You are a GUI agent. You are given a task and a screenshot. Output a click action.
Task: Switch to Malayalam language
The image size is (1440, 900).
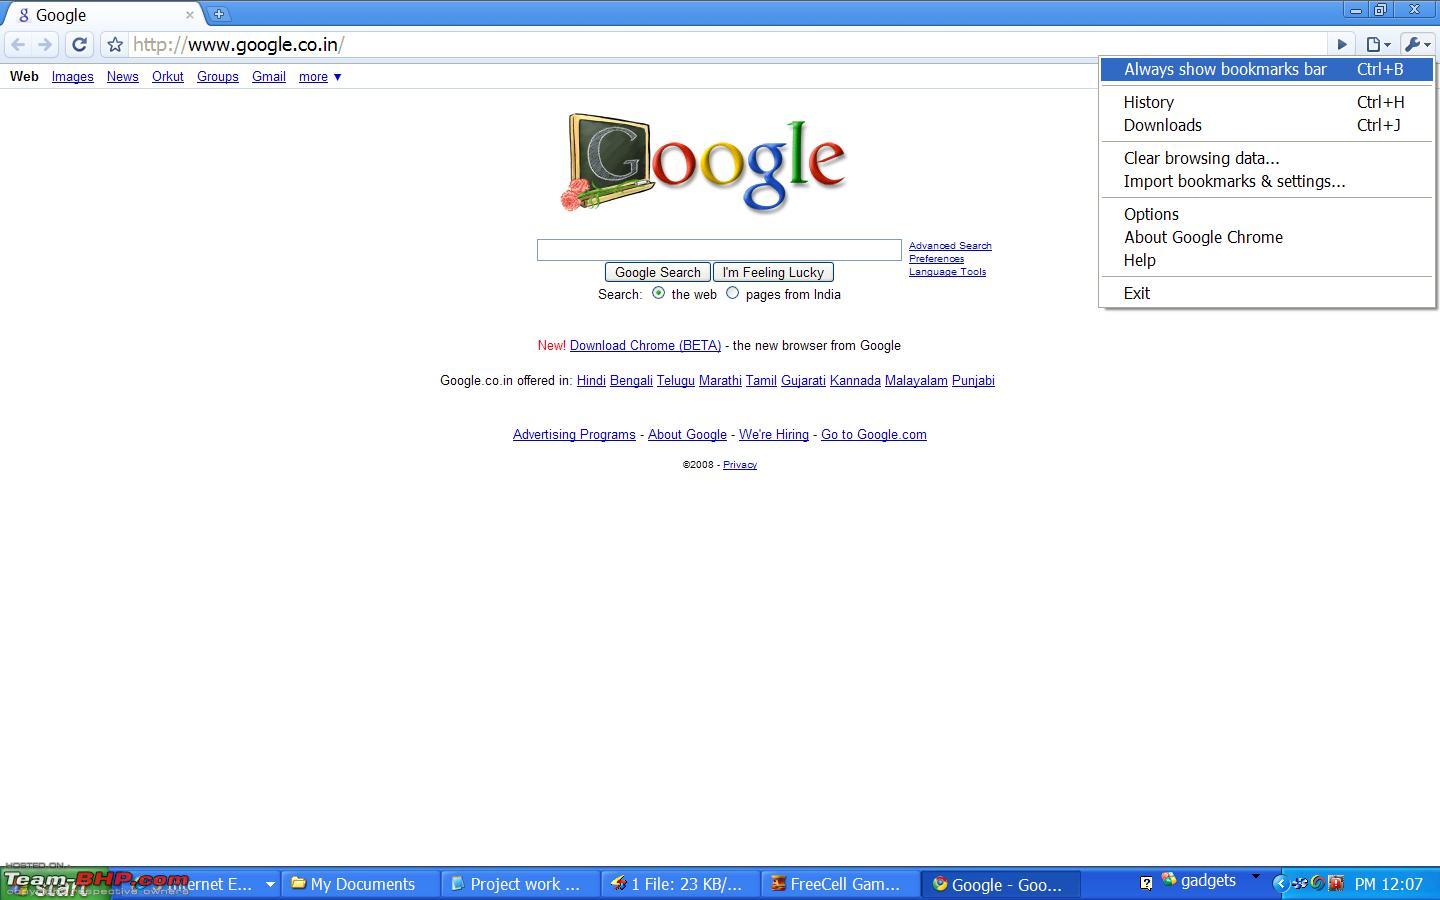tap(916, 381)
